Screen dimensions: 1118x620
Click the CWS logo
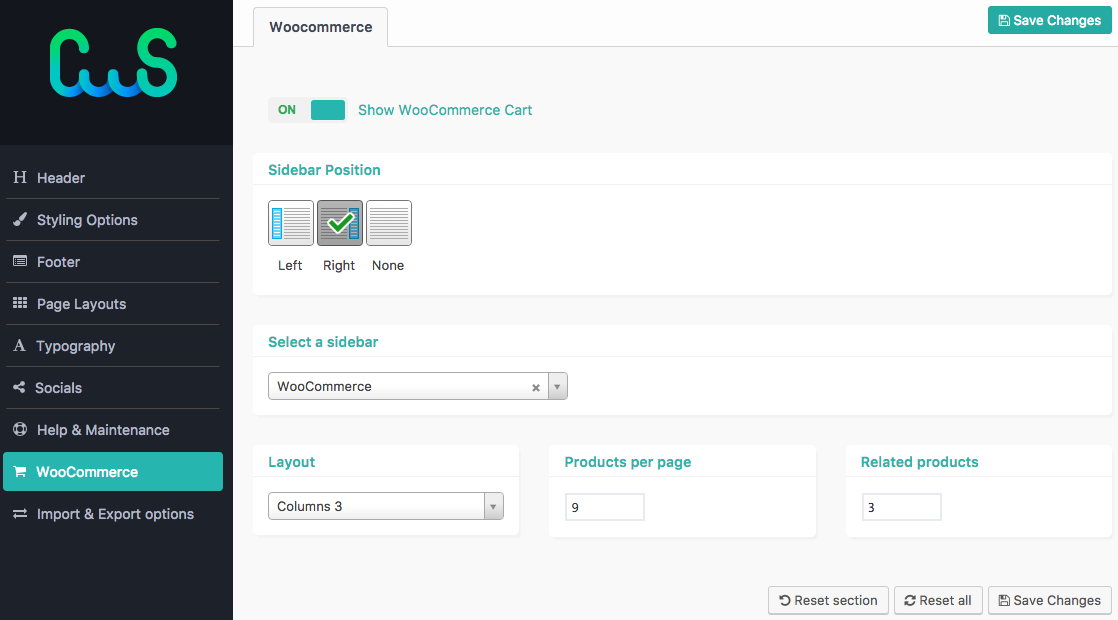(113, 63)
